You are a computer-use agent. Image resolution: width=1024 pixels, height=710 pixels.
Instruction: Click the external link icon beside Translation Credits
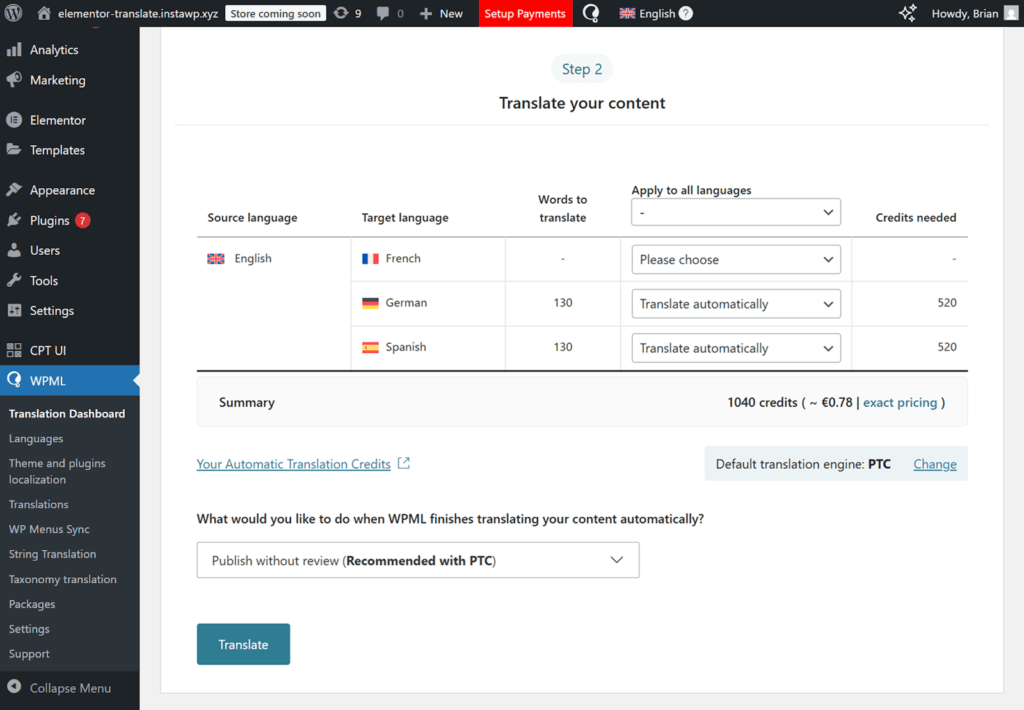(x=404, y=463)
